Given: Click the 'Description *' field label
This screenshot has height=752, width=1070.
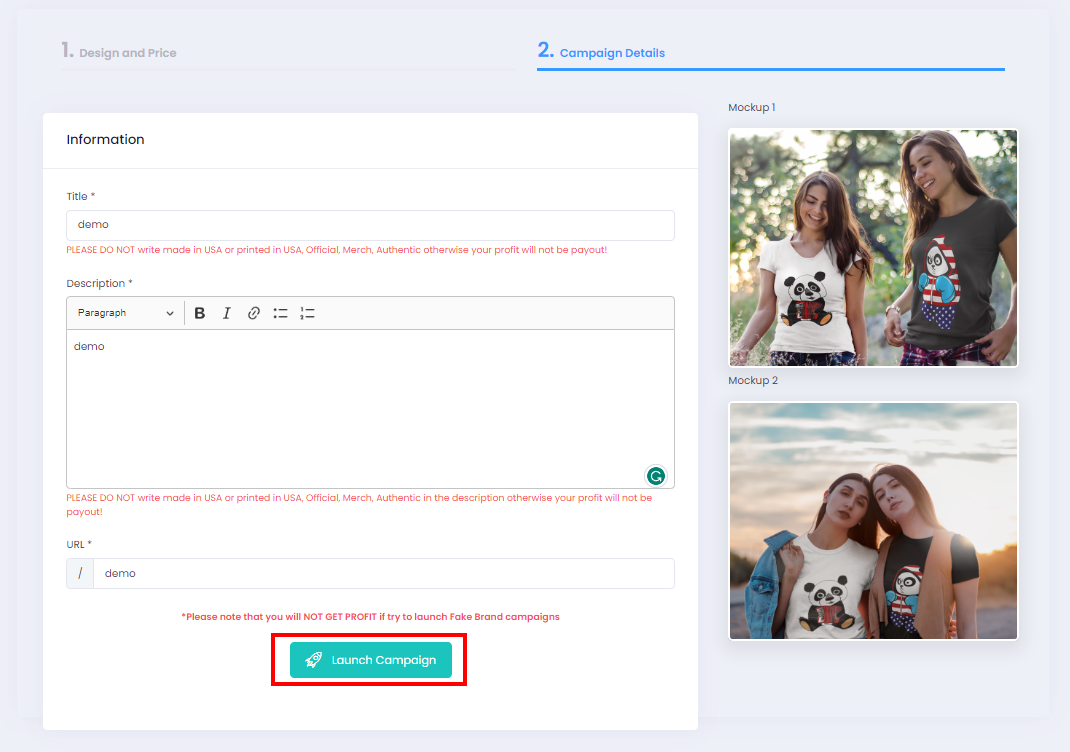Looking at the screenshot, I should pos(100,283).
